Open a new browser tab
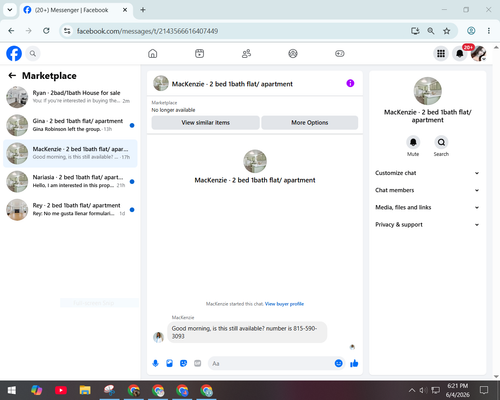The width and height of the screenshot is (500, 400). coord(143,10)
